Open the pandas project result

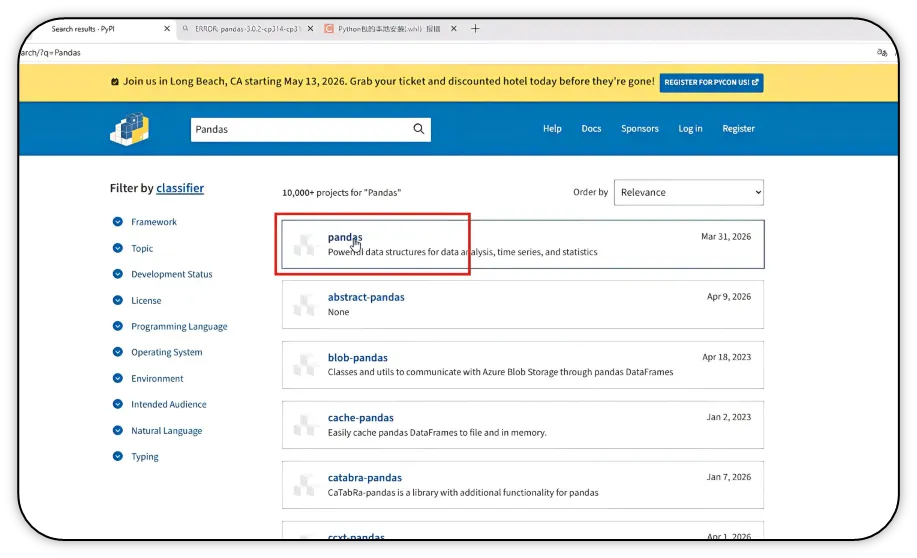[523, 244]
